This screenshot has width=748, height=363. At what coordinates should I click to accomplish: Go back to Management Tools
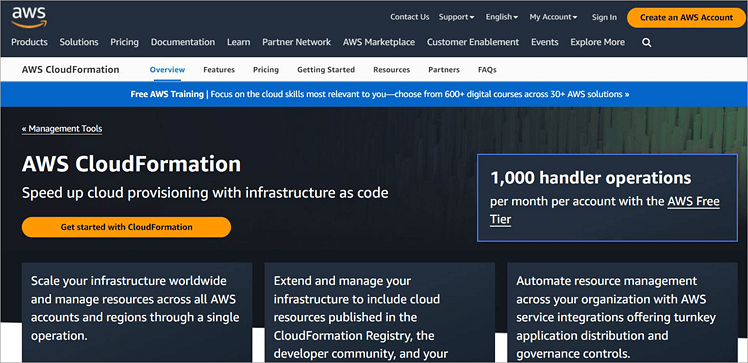coord(62,129)
